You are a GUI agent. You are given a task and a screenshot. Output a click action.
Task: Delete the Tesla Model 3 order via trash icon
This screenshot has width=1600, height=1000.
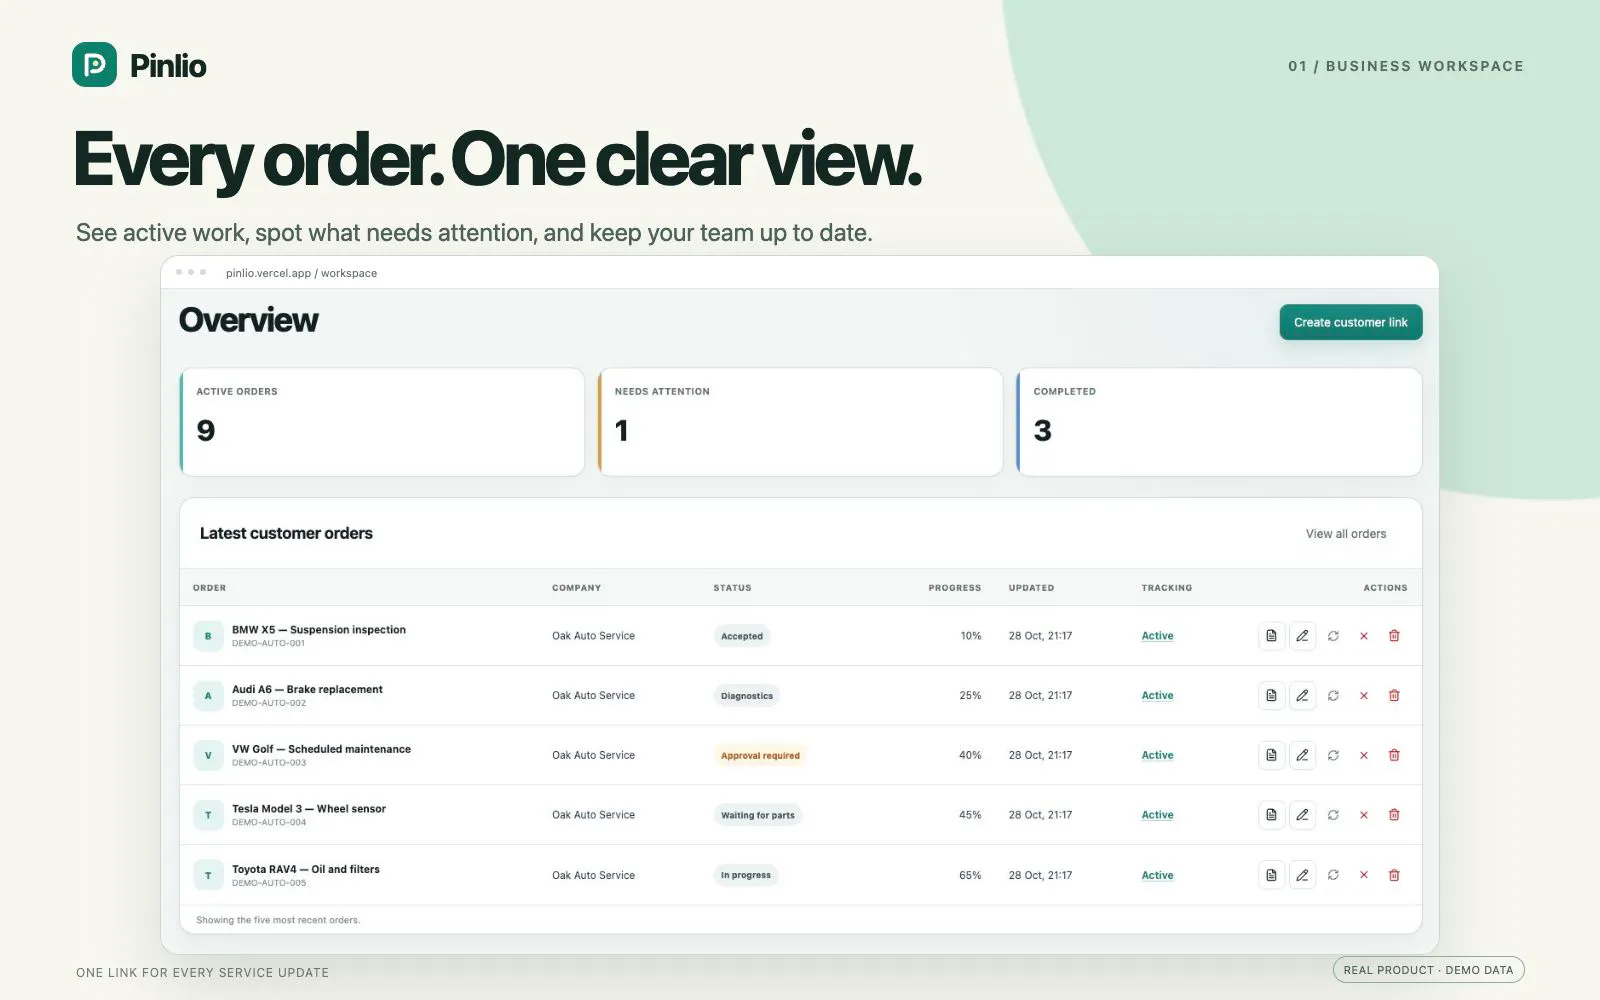(1394, 815)
